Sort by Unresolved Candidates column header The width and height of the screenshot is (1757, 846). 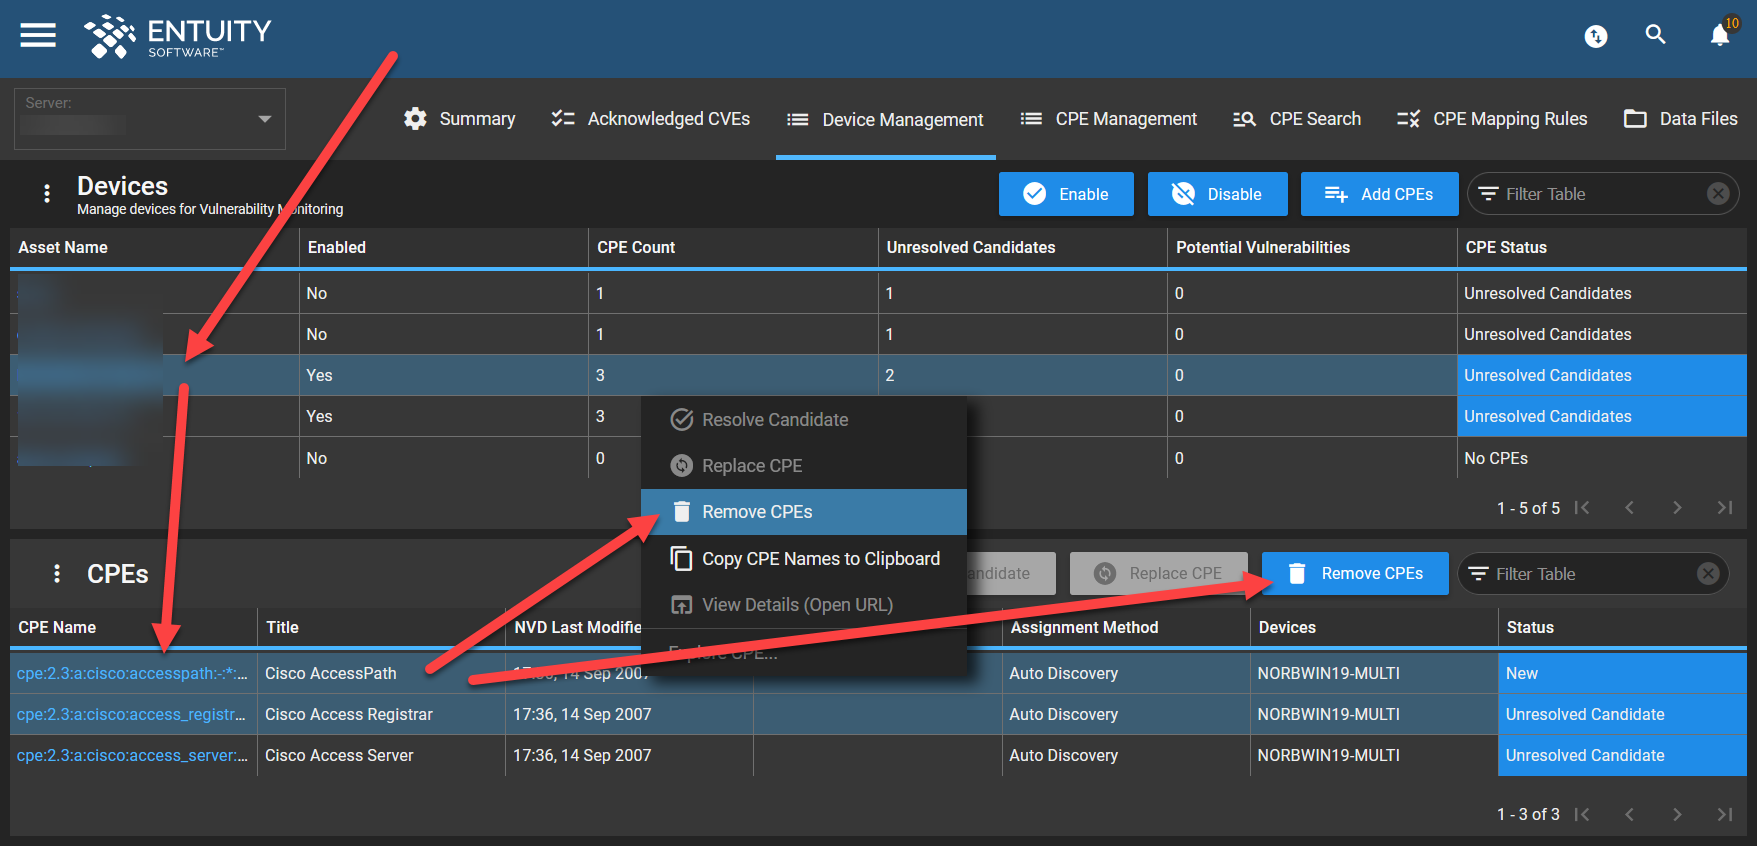pyautogui.click(x=1022, y=247)
